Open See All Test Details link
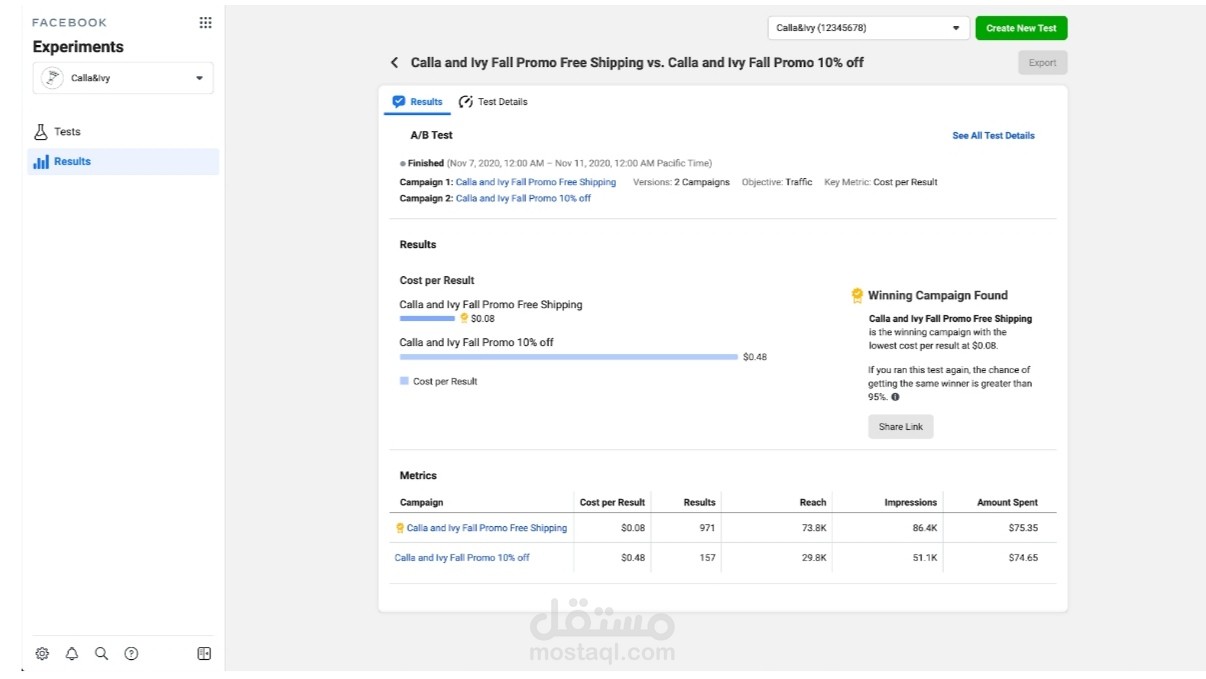The width and height of the screenshot is (1206, 679). pos(993,136)
